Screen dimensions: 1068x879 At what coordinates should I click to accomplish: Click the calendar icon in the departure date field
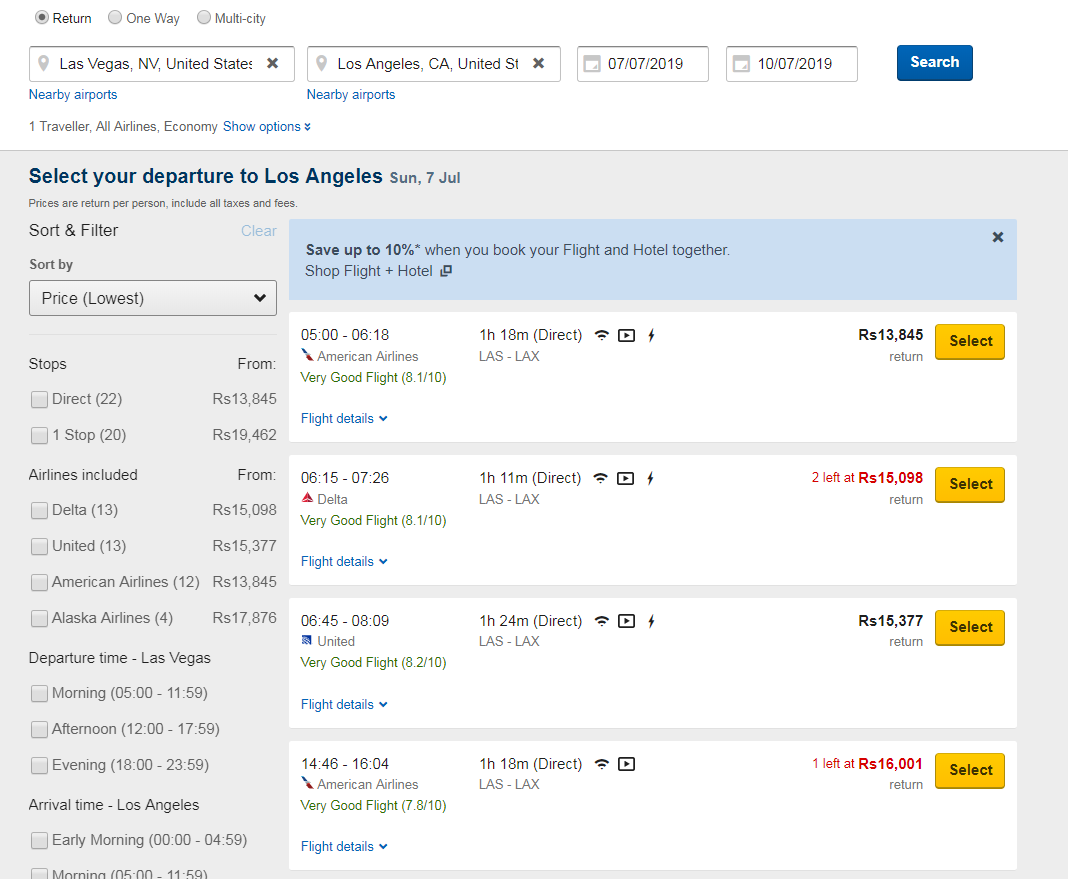592,63
